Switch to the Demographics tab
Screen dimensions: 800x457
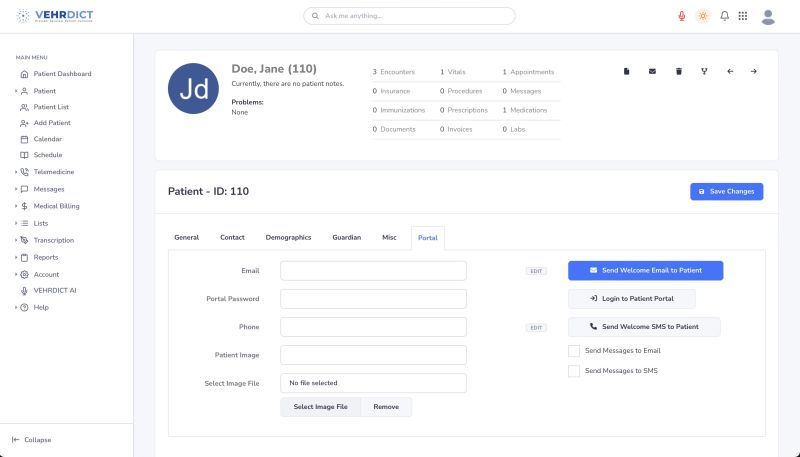tap(288, 237)
